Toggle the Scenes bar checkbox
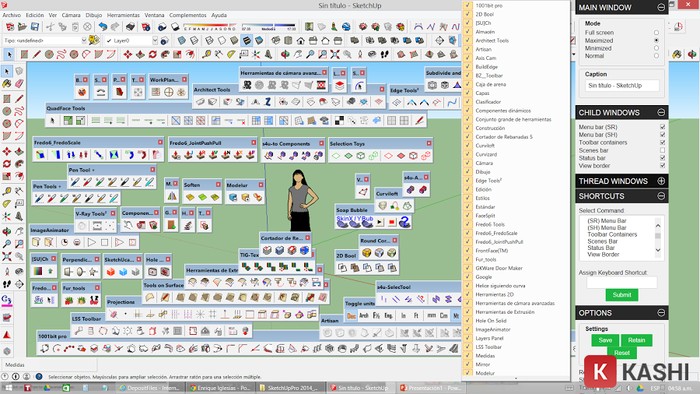This screenshot has width=700, height=394. (662, 150)
